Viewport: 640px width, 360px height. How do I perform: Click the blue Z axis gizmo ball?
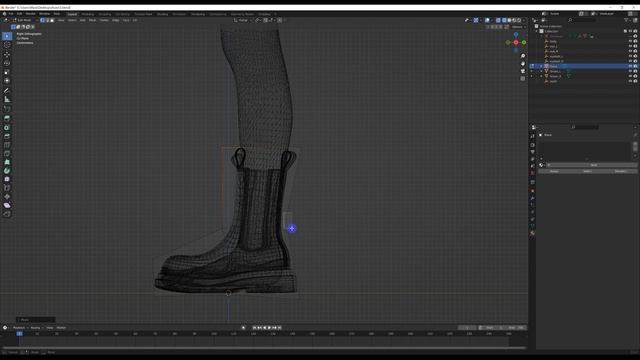(516, 35)
